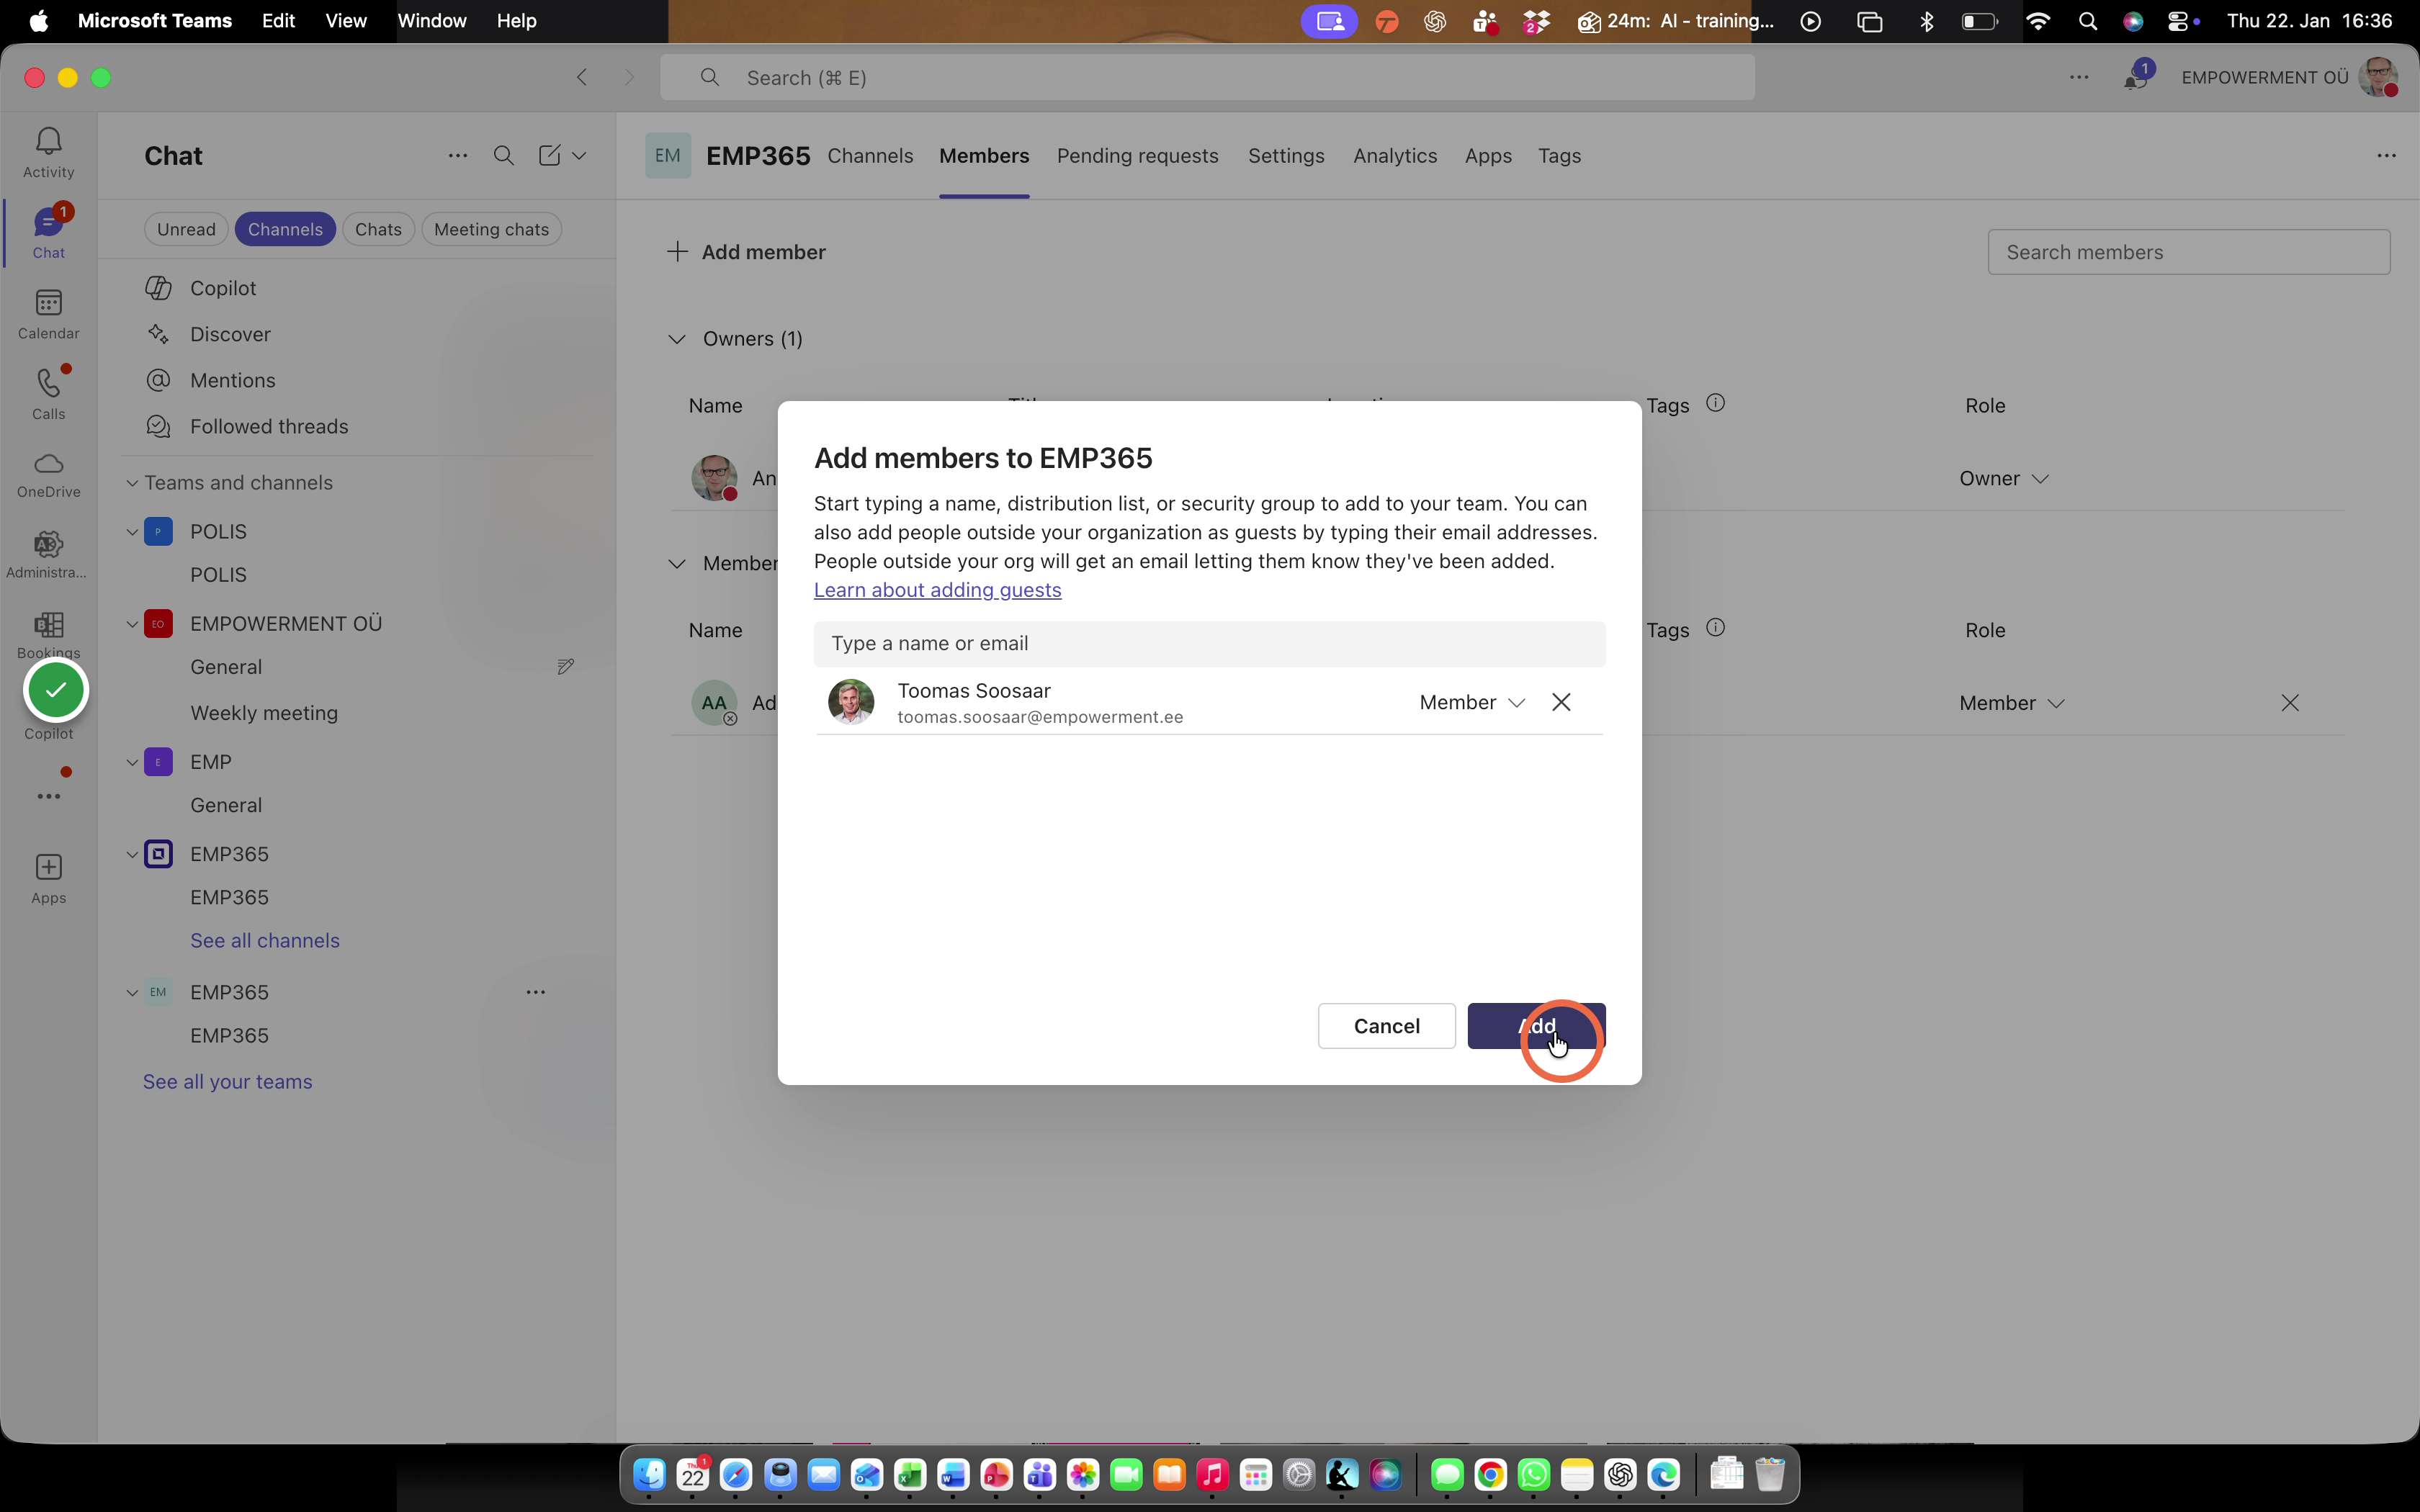Viewport: 2420px width, 1512px height.
Task: Open Weekly meeting channel
Action: click(x=264, y=713)
